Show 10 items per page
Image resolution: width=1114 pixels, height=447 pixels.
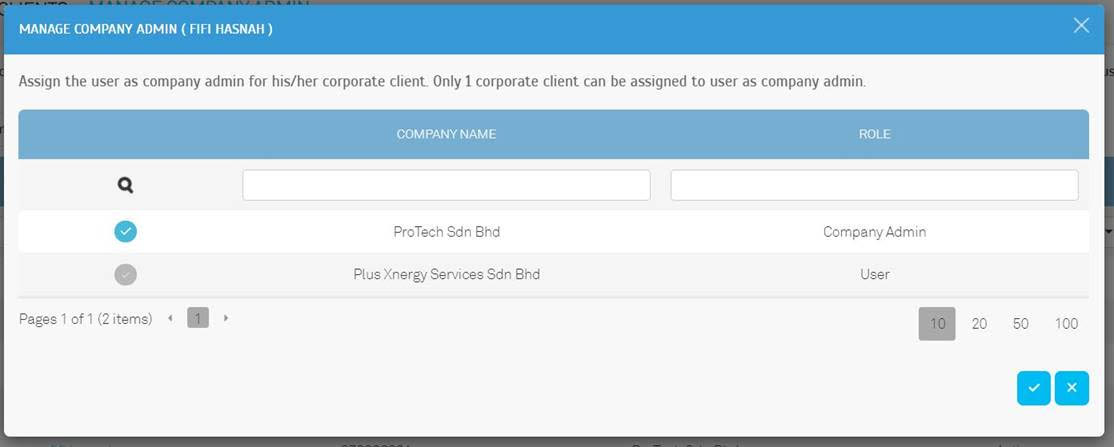(x=937, y=323)
